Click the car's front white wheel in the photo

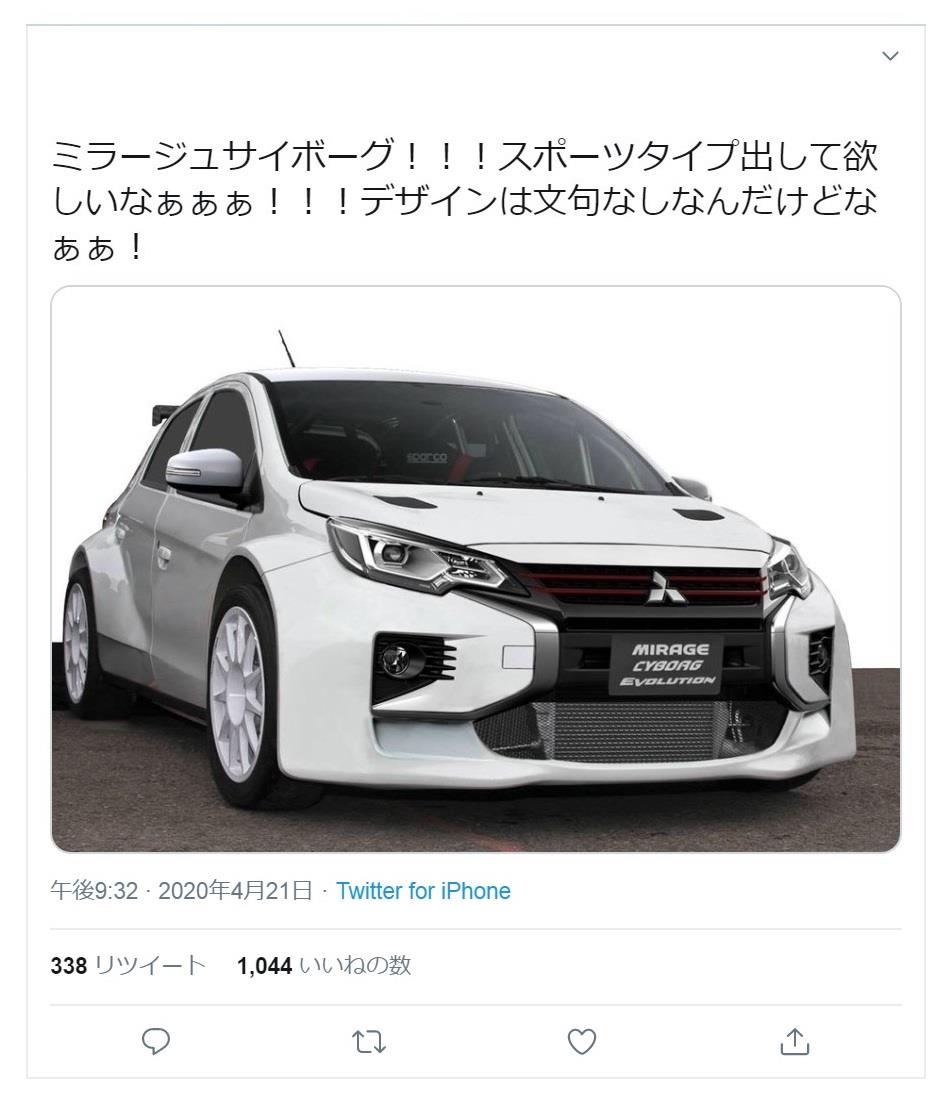pos(241,693)
